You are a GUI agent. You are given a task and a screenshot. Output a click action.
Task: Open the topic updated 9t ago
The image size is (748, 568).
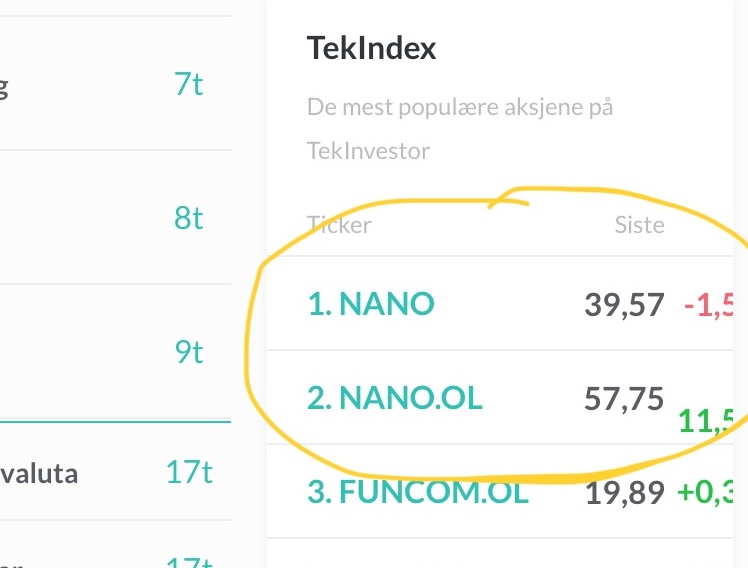115,352
